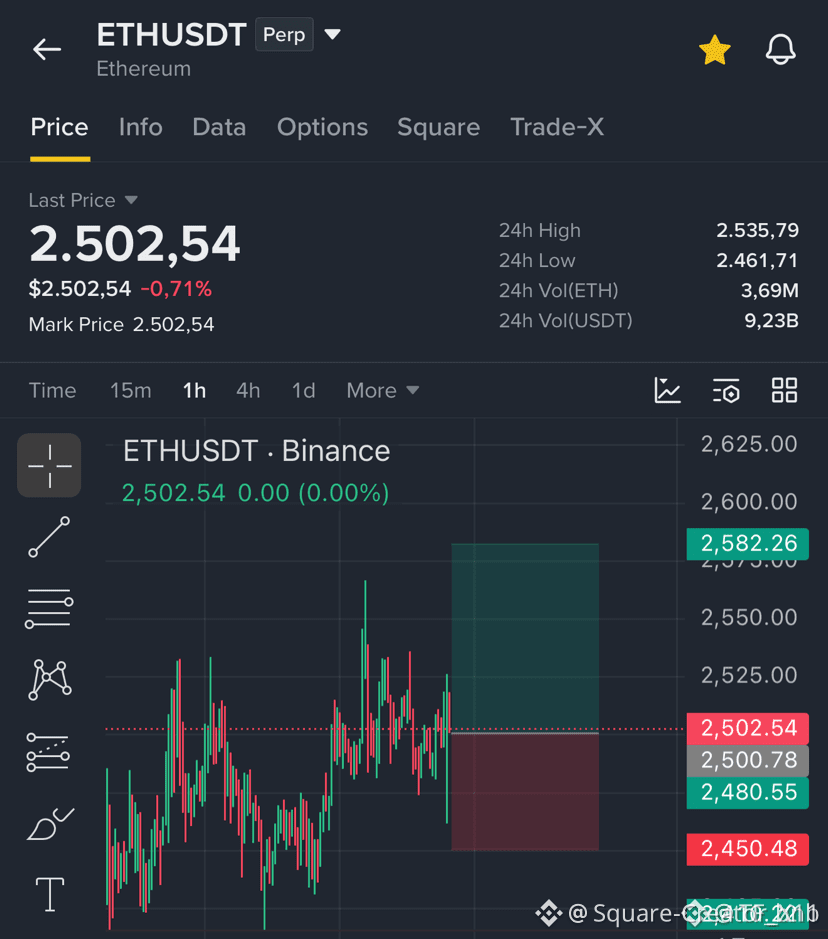
Task: Select the 1h chart interval
Action: click(x=194, y=390)
